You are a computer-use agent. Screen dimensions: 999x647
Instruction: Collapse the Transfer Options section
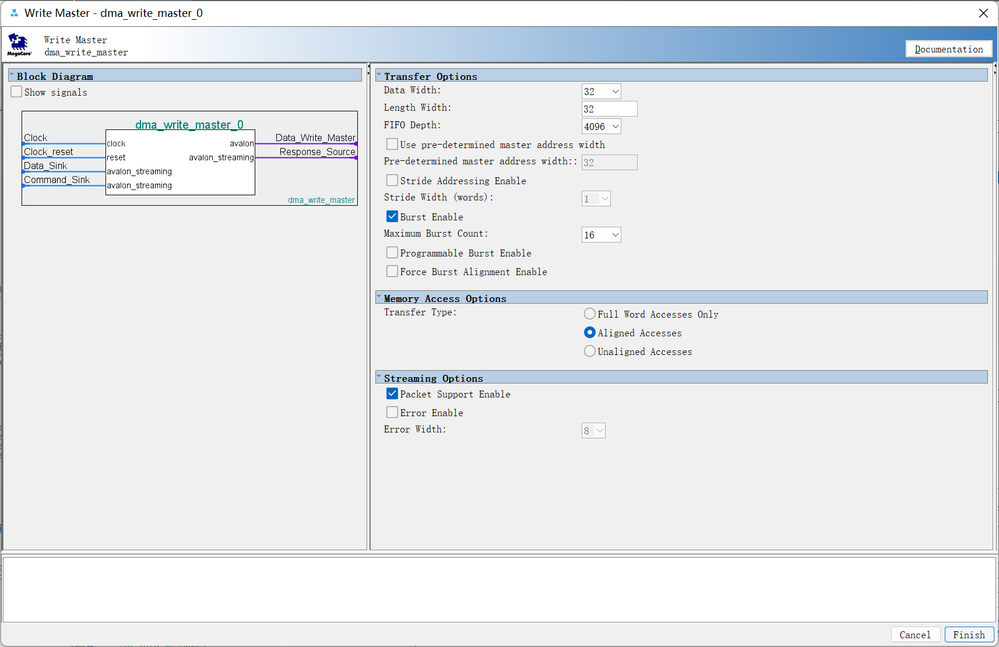coord(379,76)
